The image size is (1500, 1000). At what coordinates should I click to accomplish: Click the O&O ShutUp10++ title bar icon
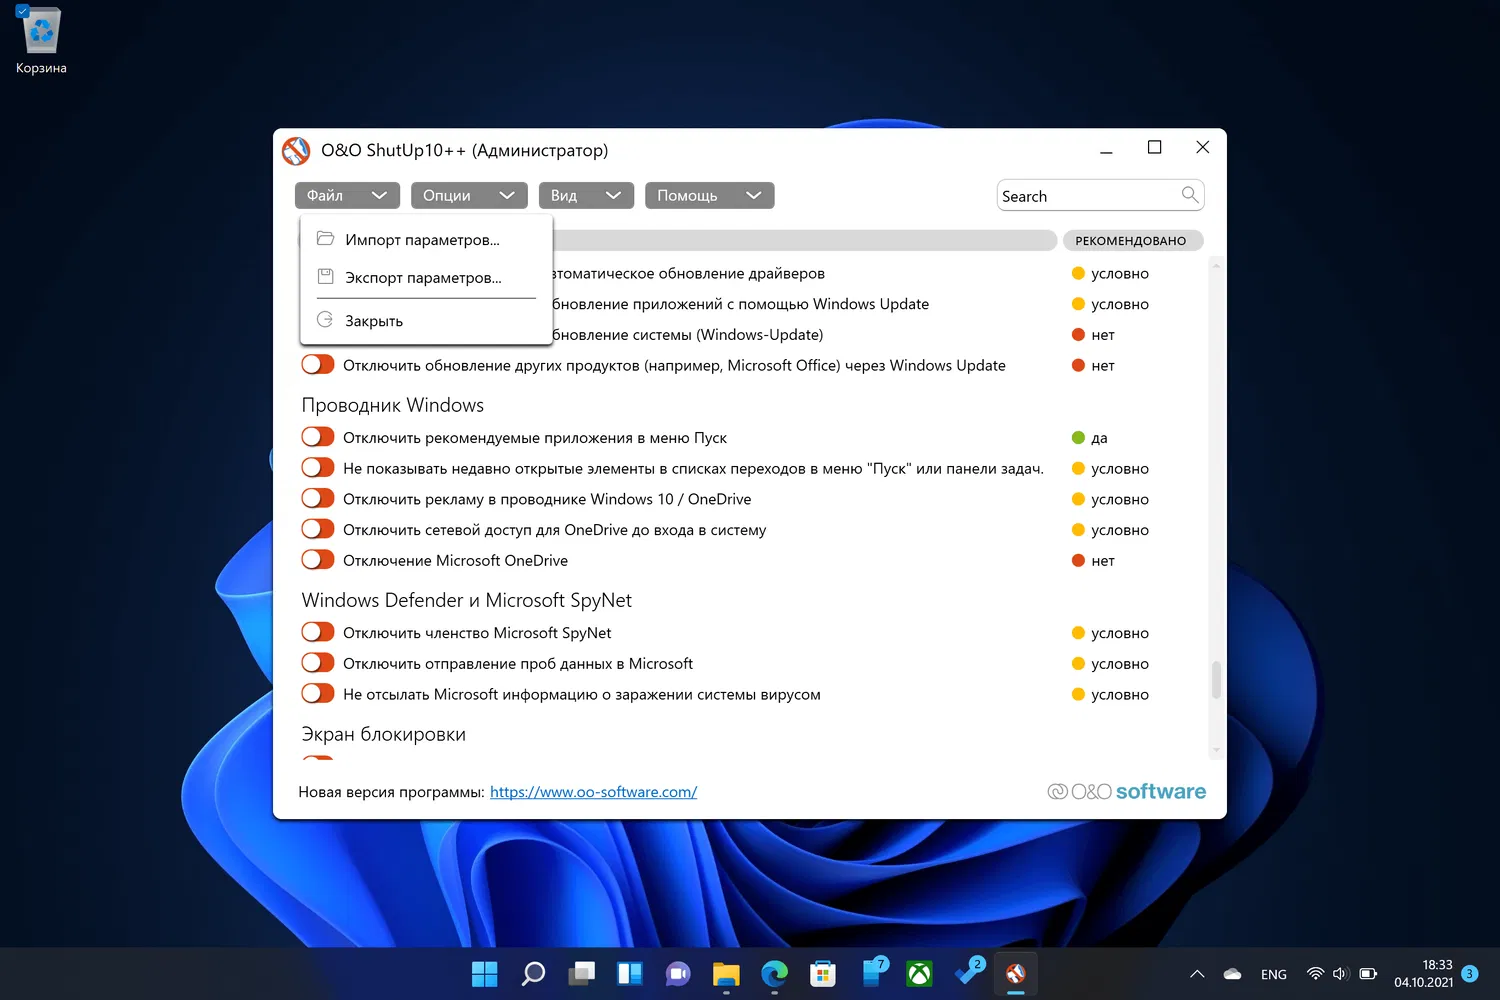(296, 151)
